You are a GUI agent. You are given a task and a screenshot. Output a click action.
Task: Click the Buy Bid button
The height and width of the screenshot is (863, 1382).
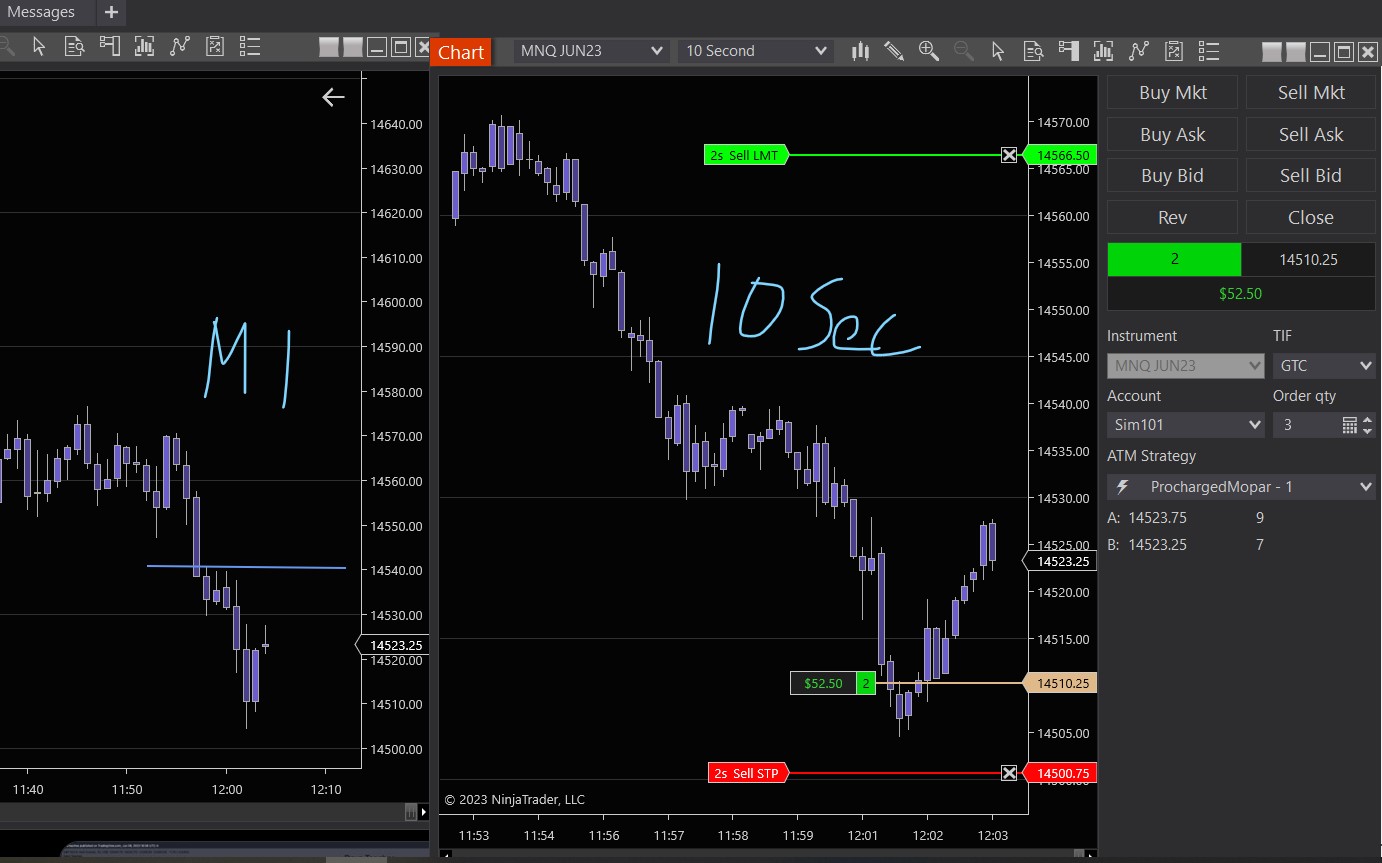pyautogui.click(x=1172, y=175)
